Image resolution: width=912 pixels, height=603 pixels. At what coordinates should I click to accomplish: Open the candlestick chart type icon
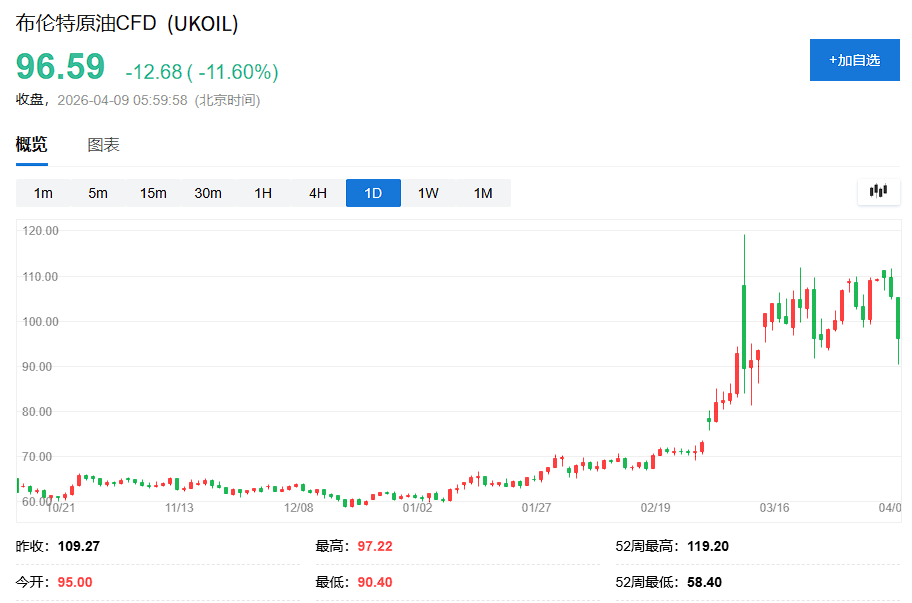tap(878, 191)
